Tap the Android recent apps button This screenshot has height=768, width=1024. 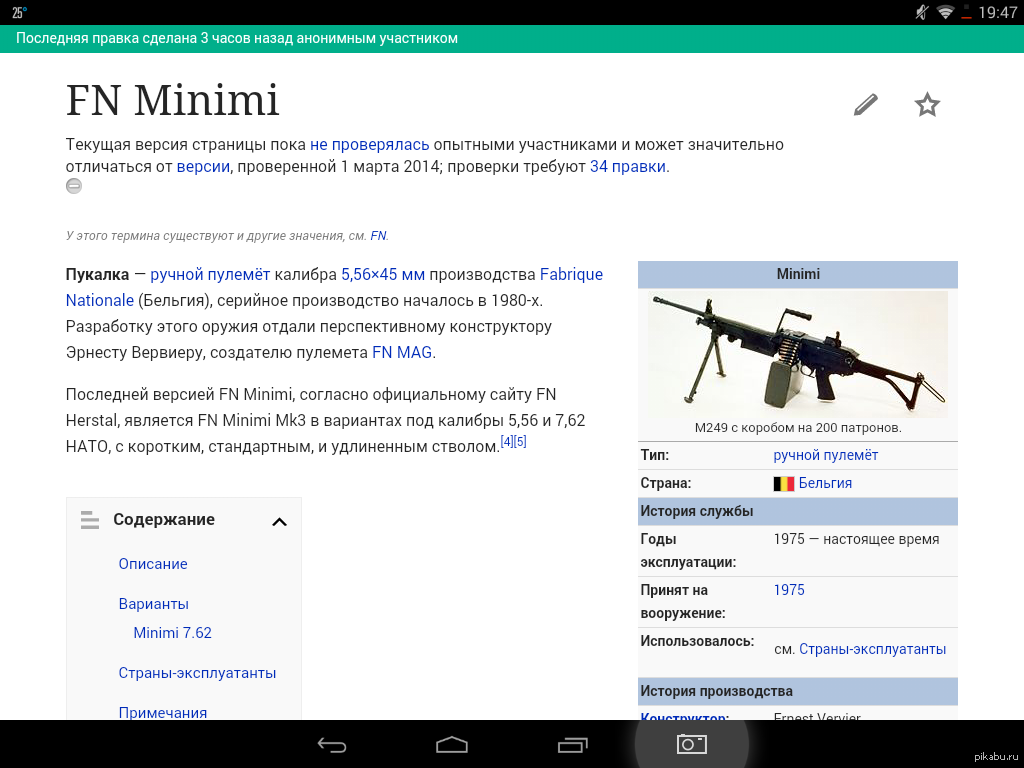tap(573, 744)
